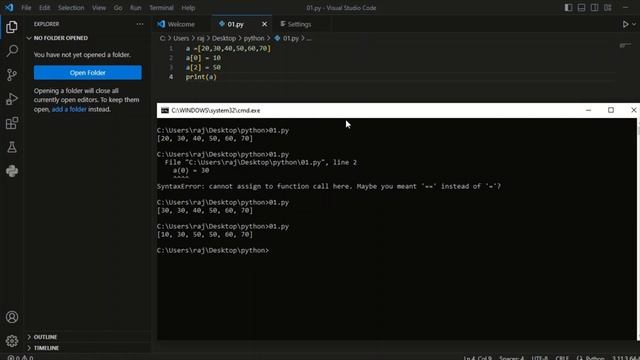Open the Search view icon
640x360 pixels.
click(x=12, y=51)
